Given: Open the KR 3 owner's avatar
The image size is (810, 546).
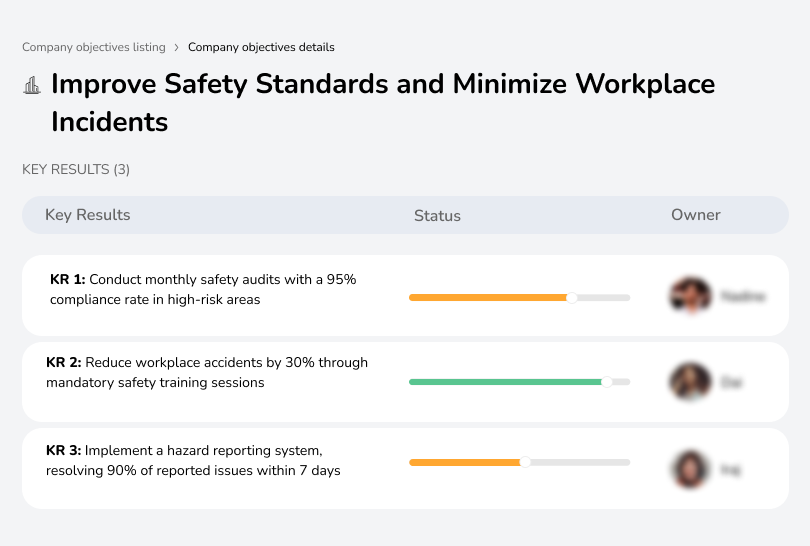Looking at the screenshot, I should [690, 468].
